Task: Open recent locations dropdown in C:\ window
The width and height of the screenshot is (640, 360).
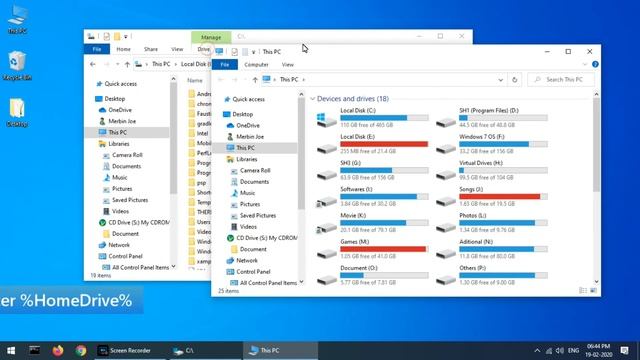Action: [118, 64]
